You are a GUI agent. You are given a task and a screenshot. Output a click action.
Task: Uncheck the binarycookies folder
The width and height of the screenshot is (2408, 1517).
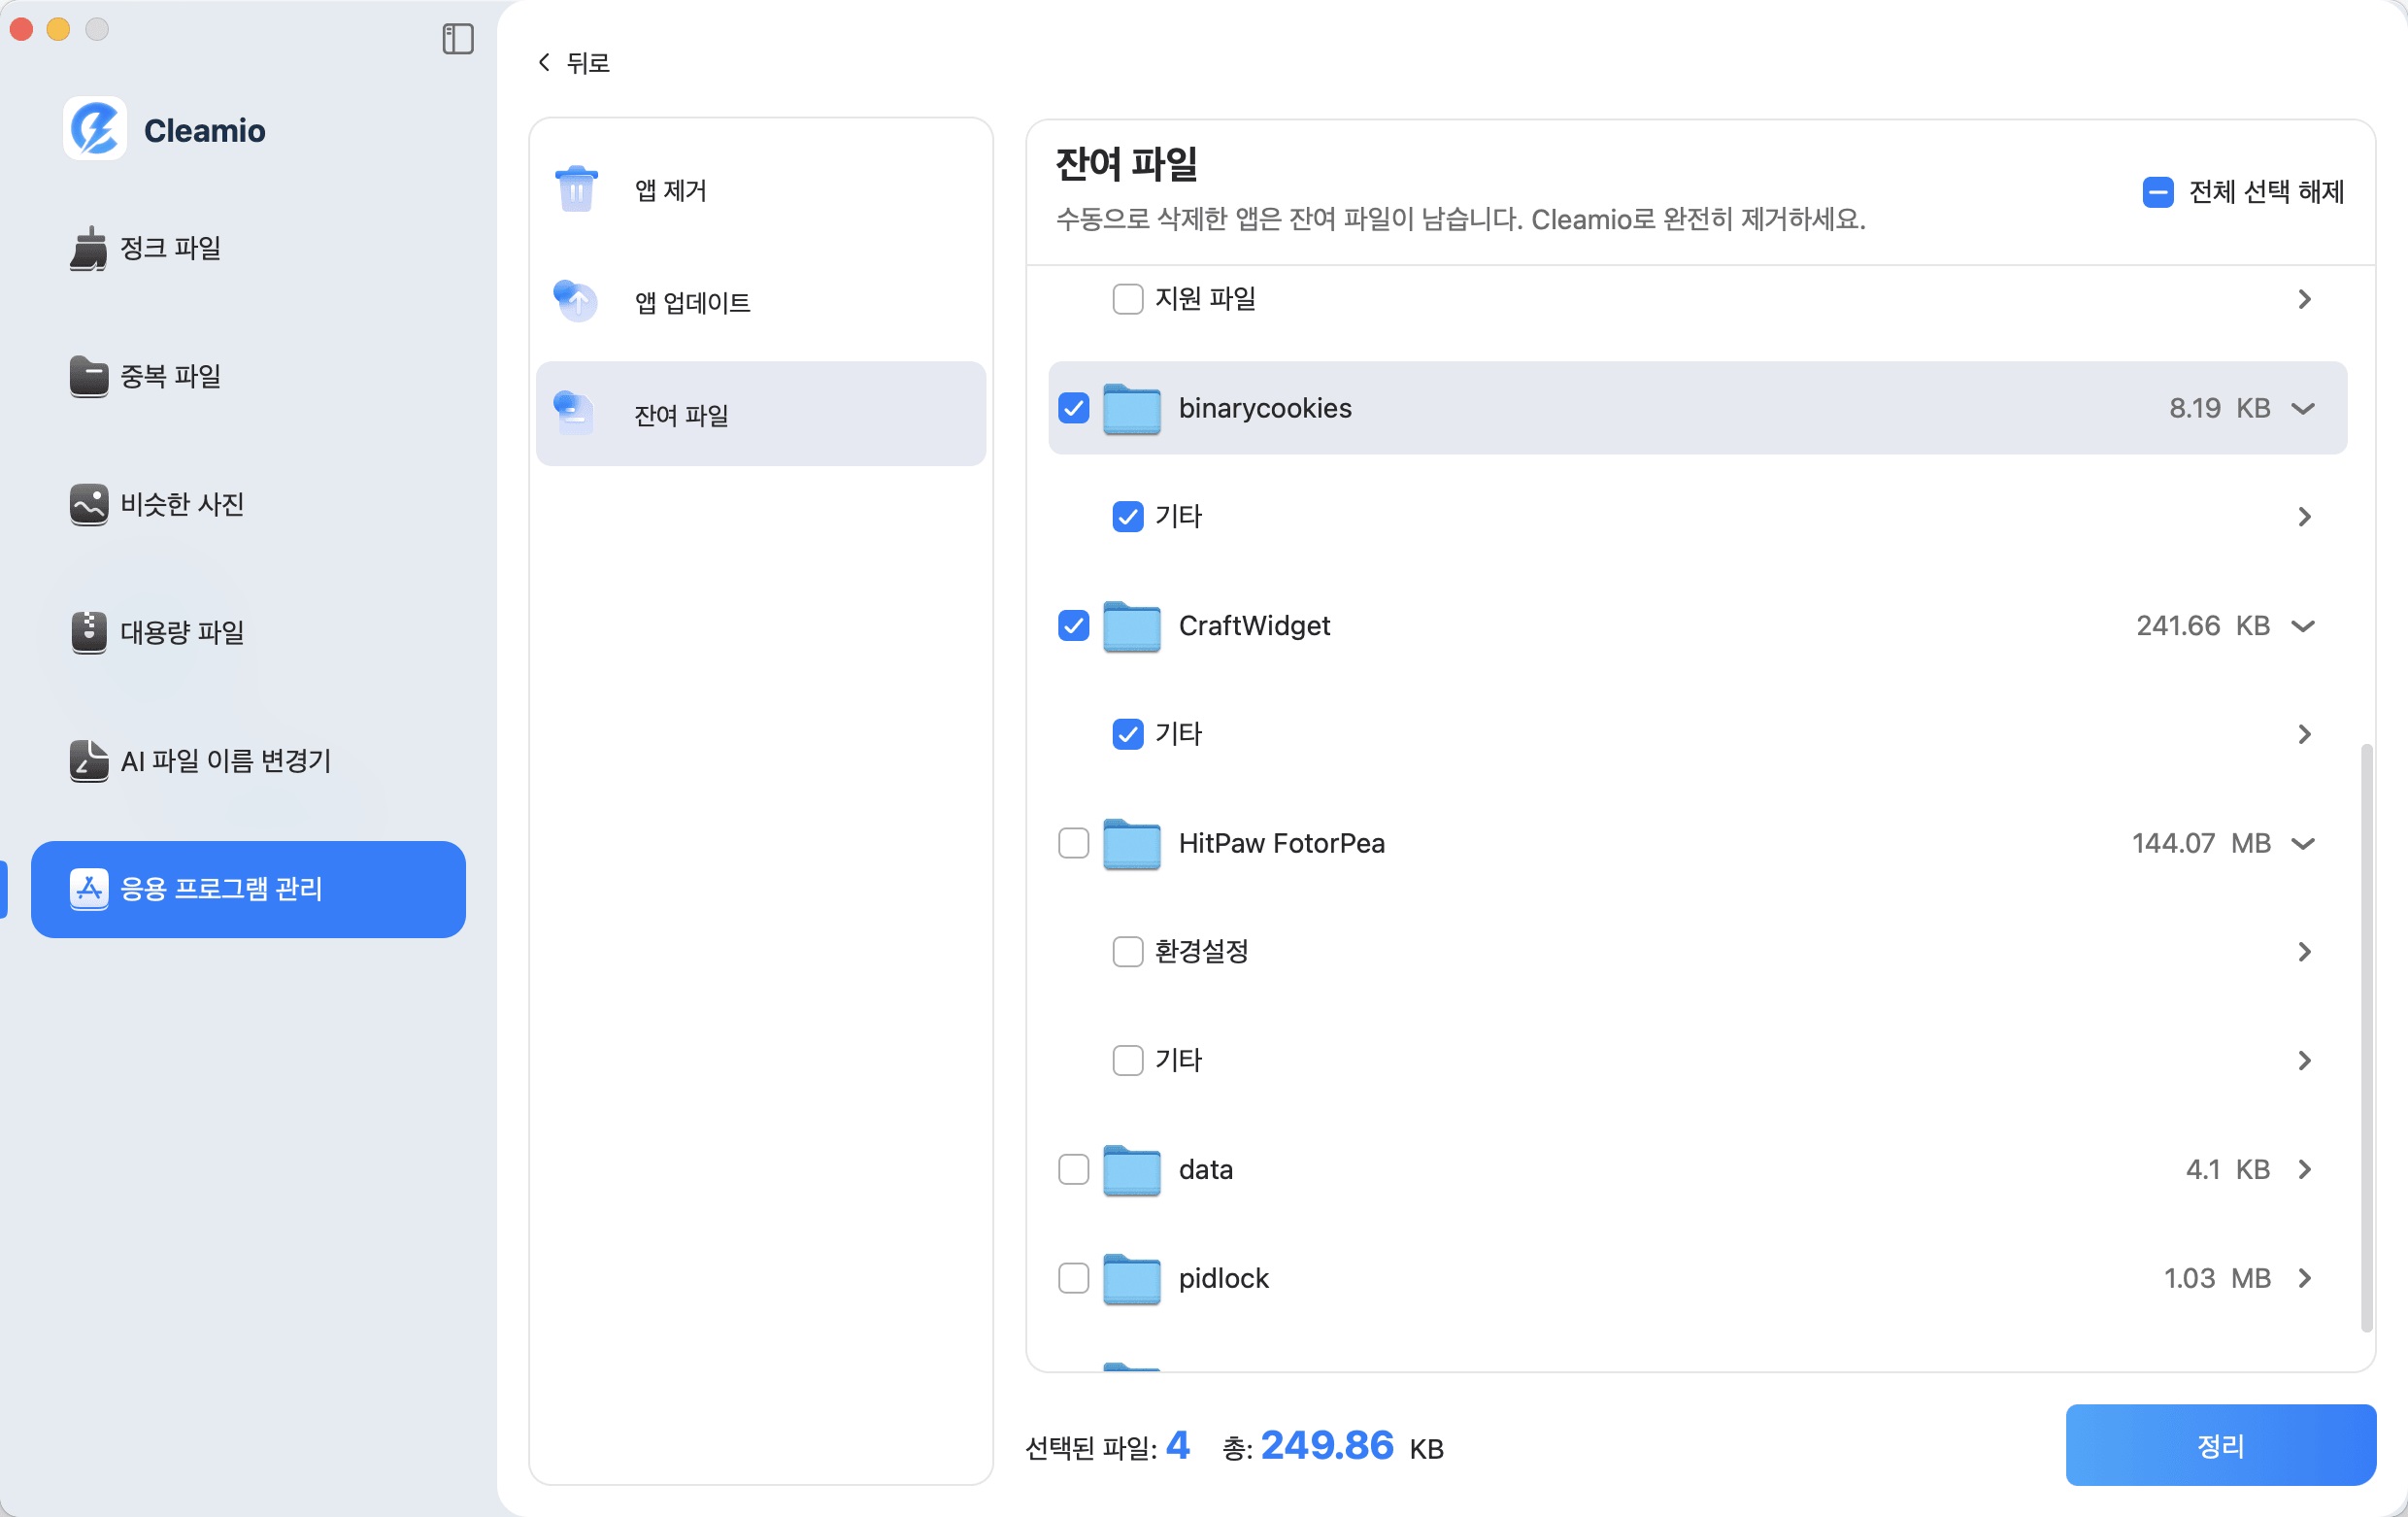point(1074,408)
